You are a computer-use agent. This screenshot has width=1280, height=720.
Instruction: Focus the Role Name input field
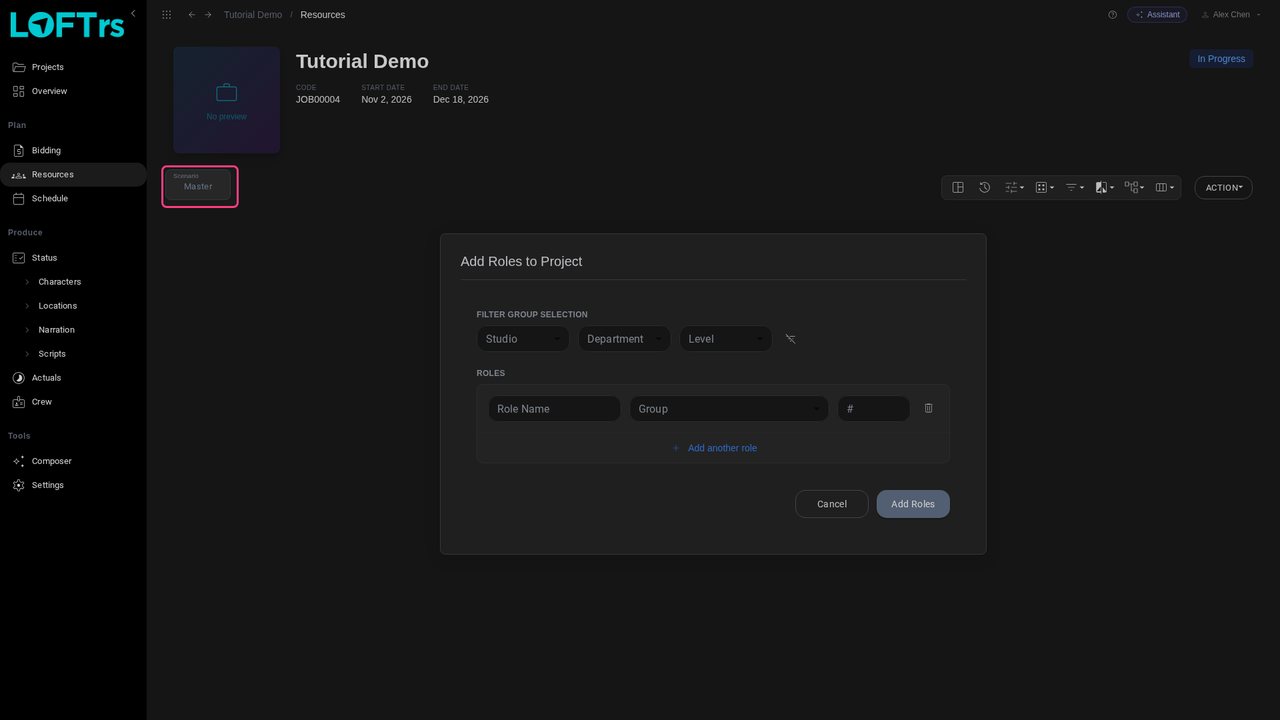click(554, 408)
